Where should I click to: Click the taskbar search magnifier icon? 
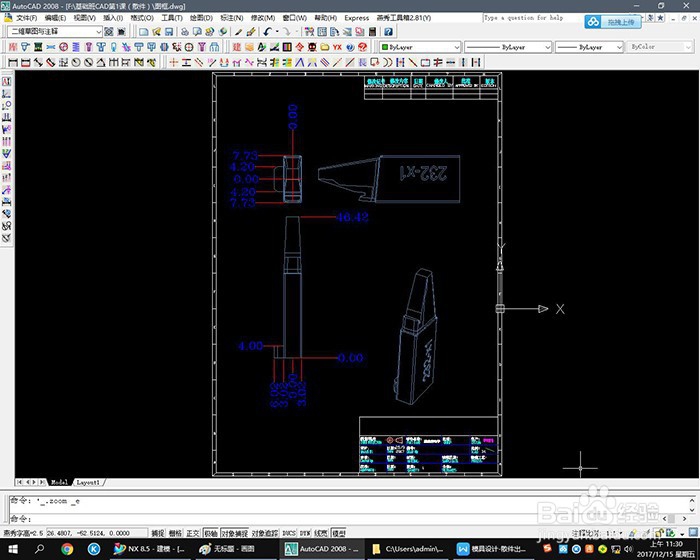pyautogui.click(x=39, y=549)
